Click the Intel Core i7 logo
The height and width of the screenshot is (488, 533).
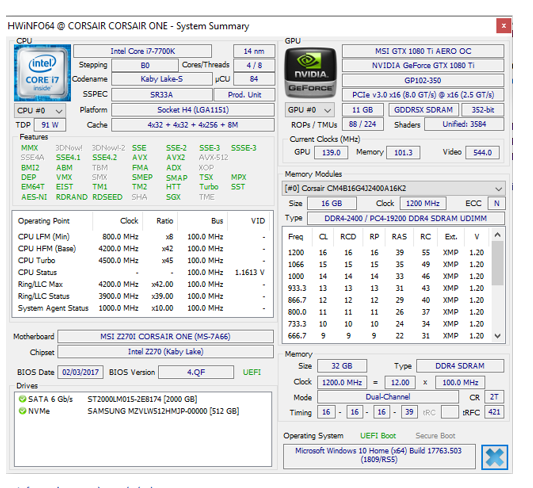coord(42,73)
